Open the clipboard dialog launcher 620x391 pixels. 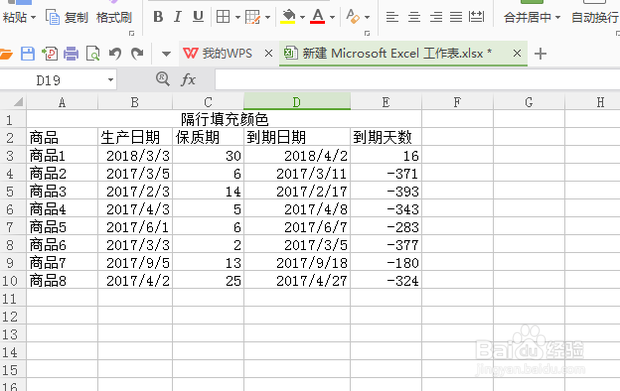(132, 34)
